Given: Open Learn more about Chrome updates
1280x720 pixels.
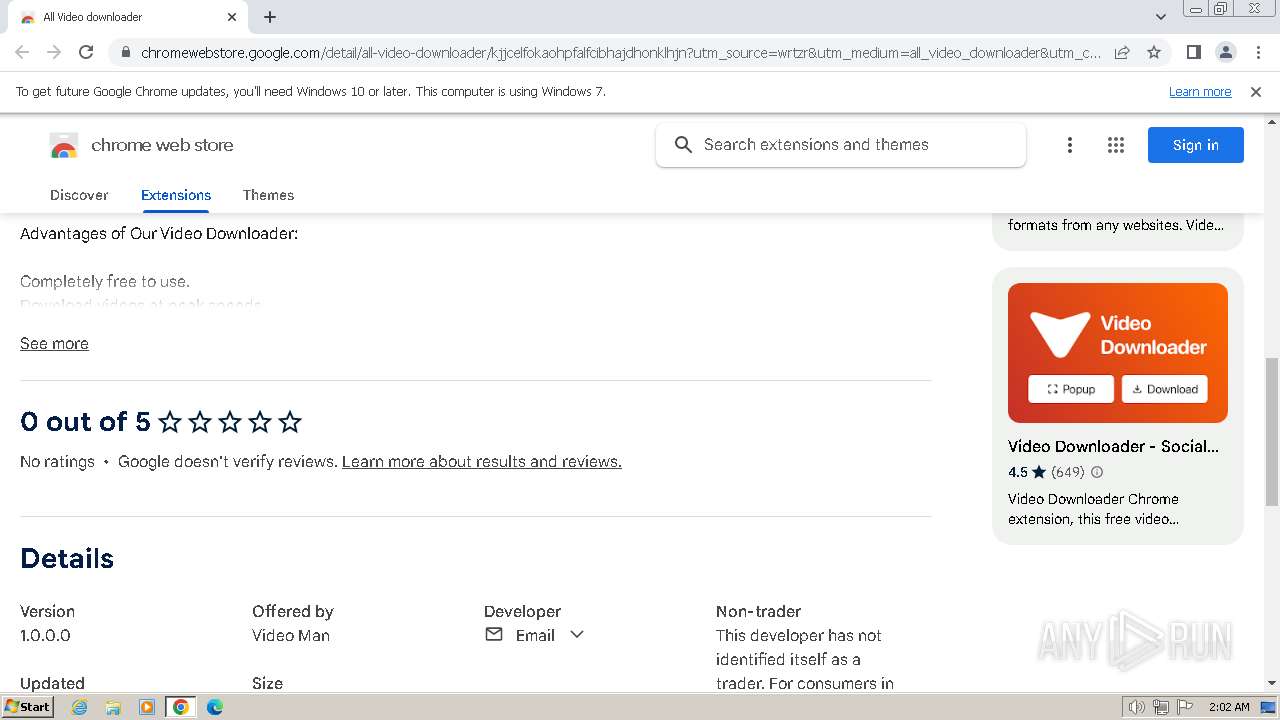Looking at the screenshot, I should pyautogui.click(x=1200, y=92).
